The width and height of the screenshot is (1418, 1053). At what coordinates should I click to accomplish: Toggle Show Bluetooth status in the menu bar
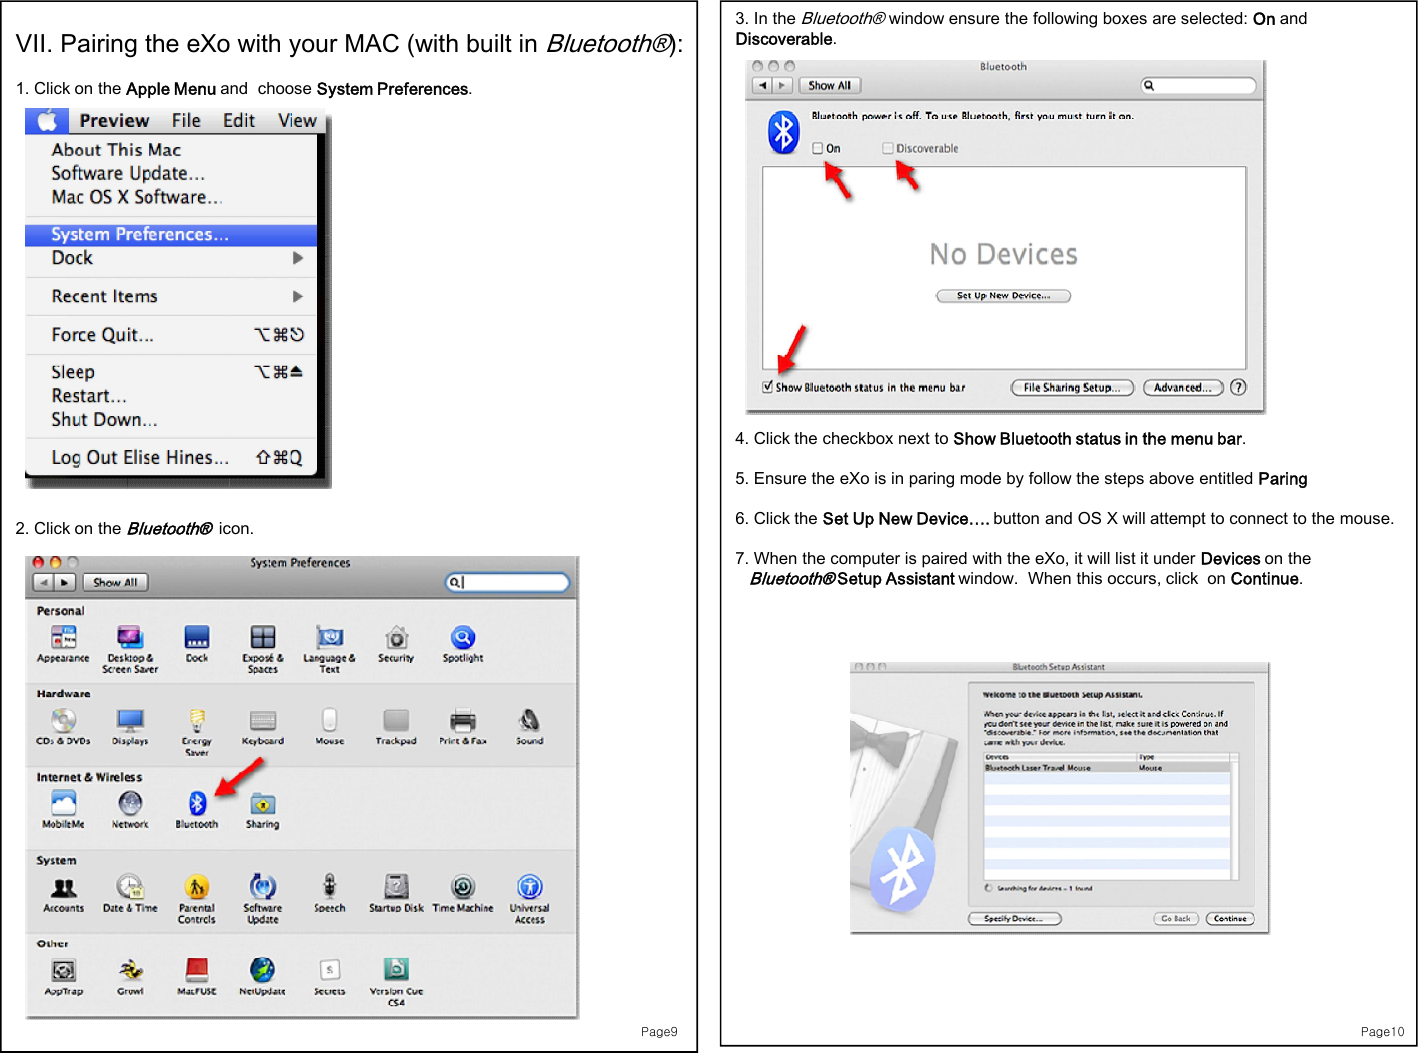[768, 387]
